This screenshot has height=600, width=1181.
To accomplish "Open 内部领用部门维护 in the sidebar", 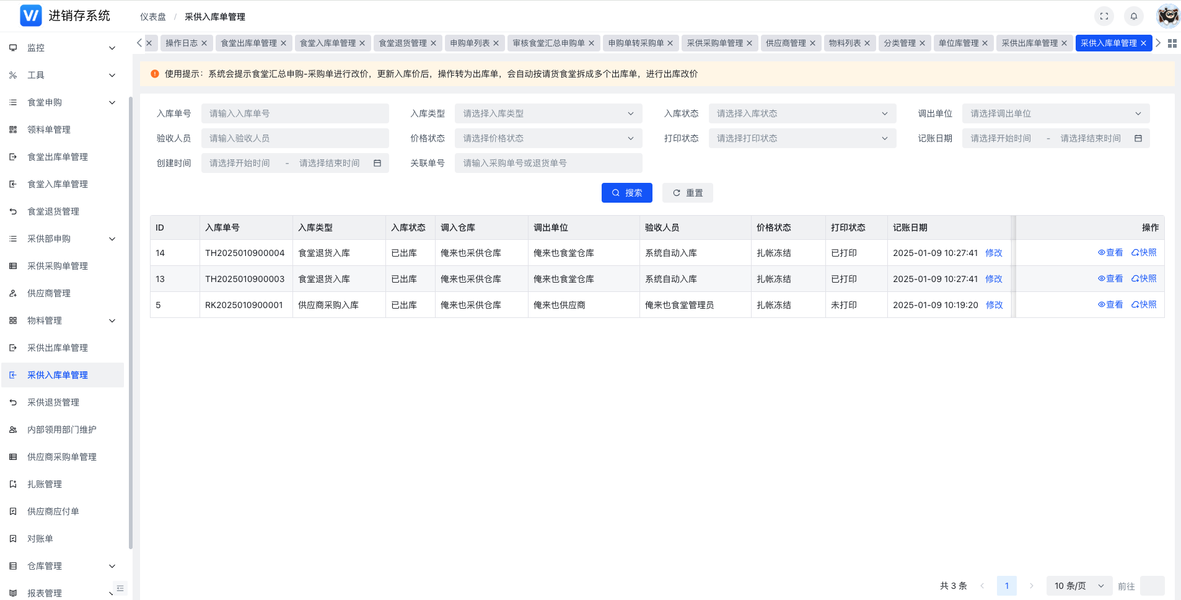I will pos(62,429).
